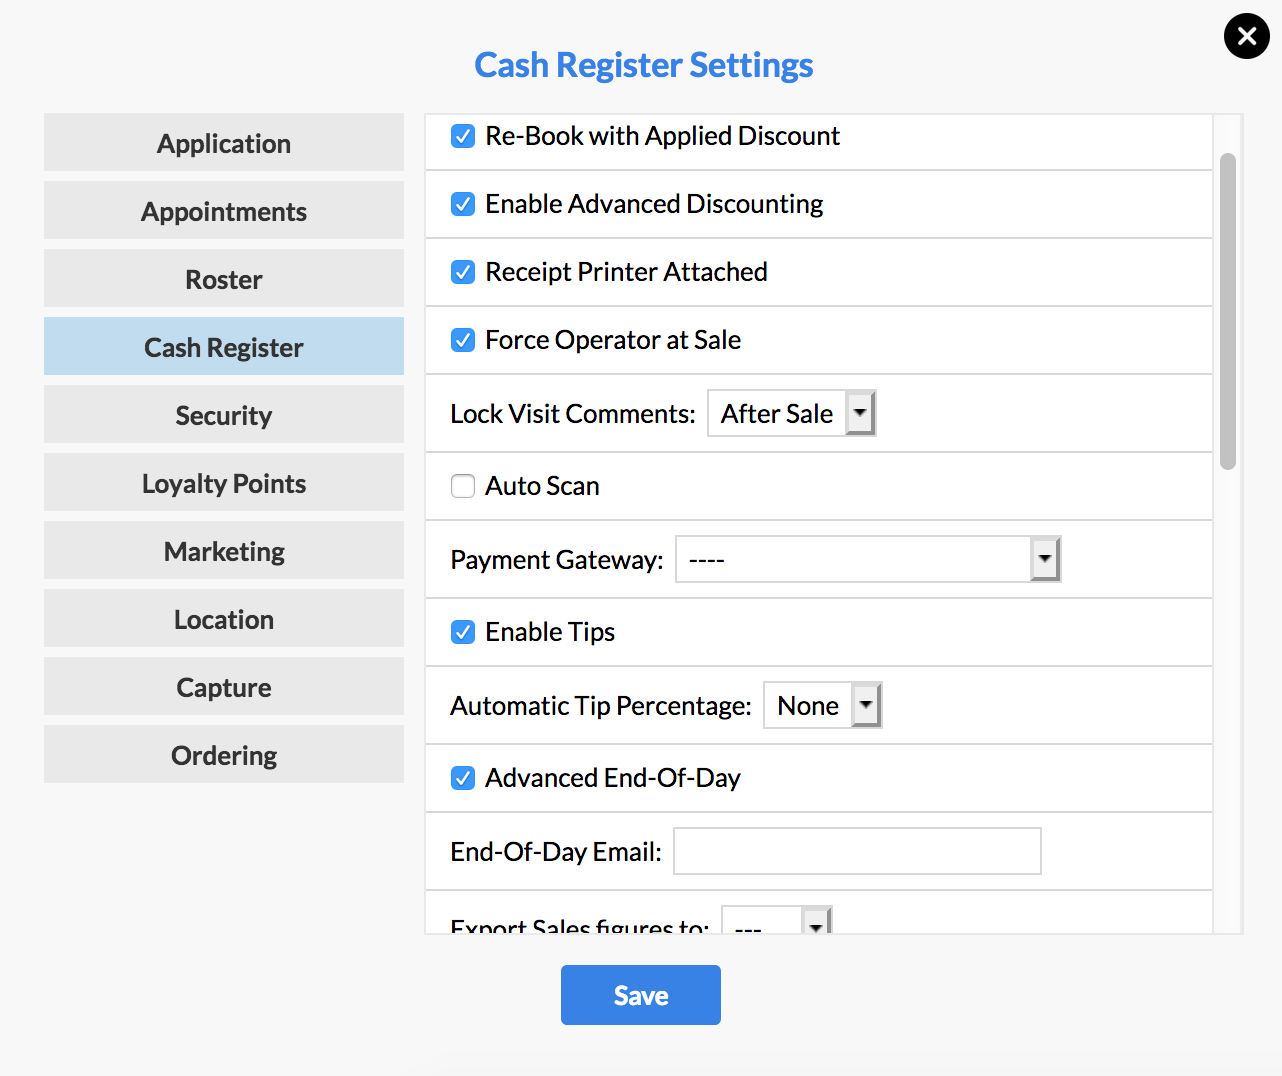Screen dimensions: 1282x1076
Task: Click the End-Of-Day Email input field
Action: coord(857,851)
